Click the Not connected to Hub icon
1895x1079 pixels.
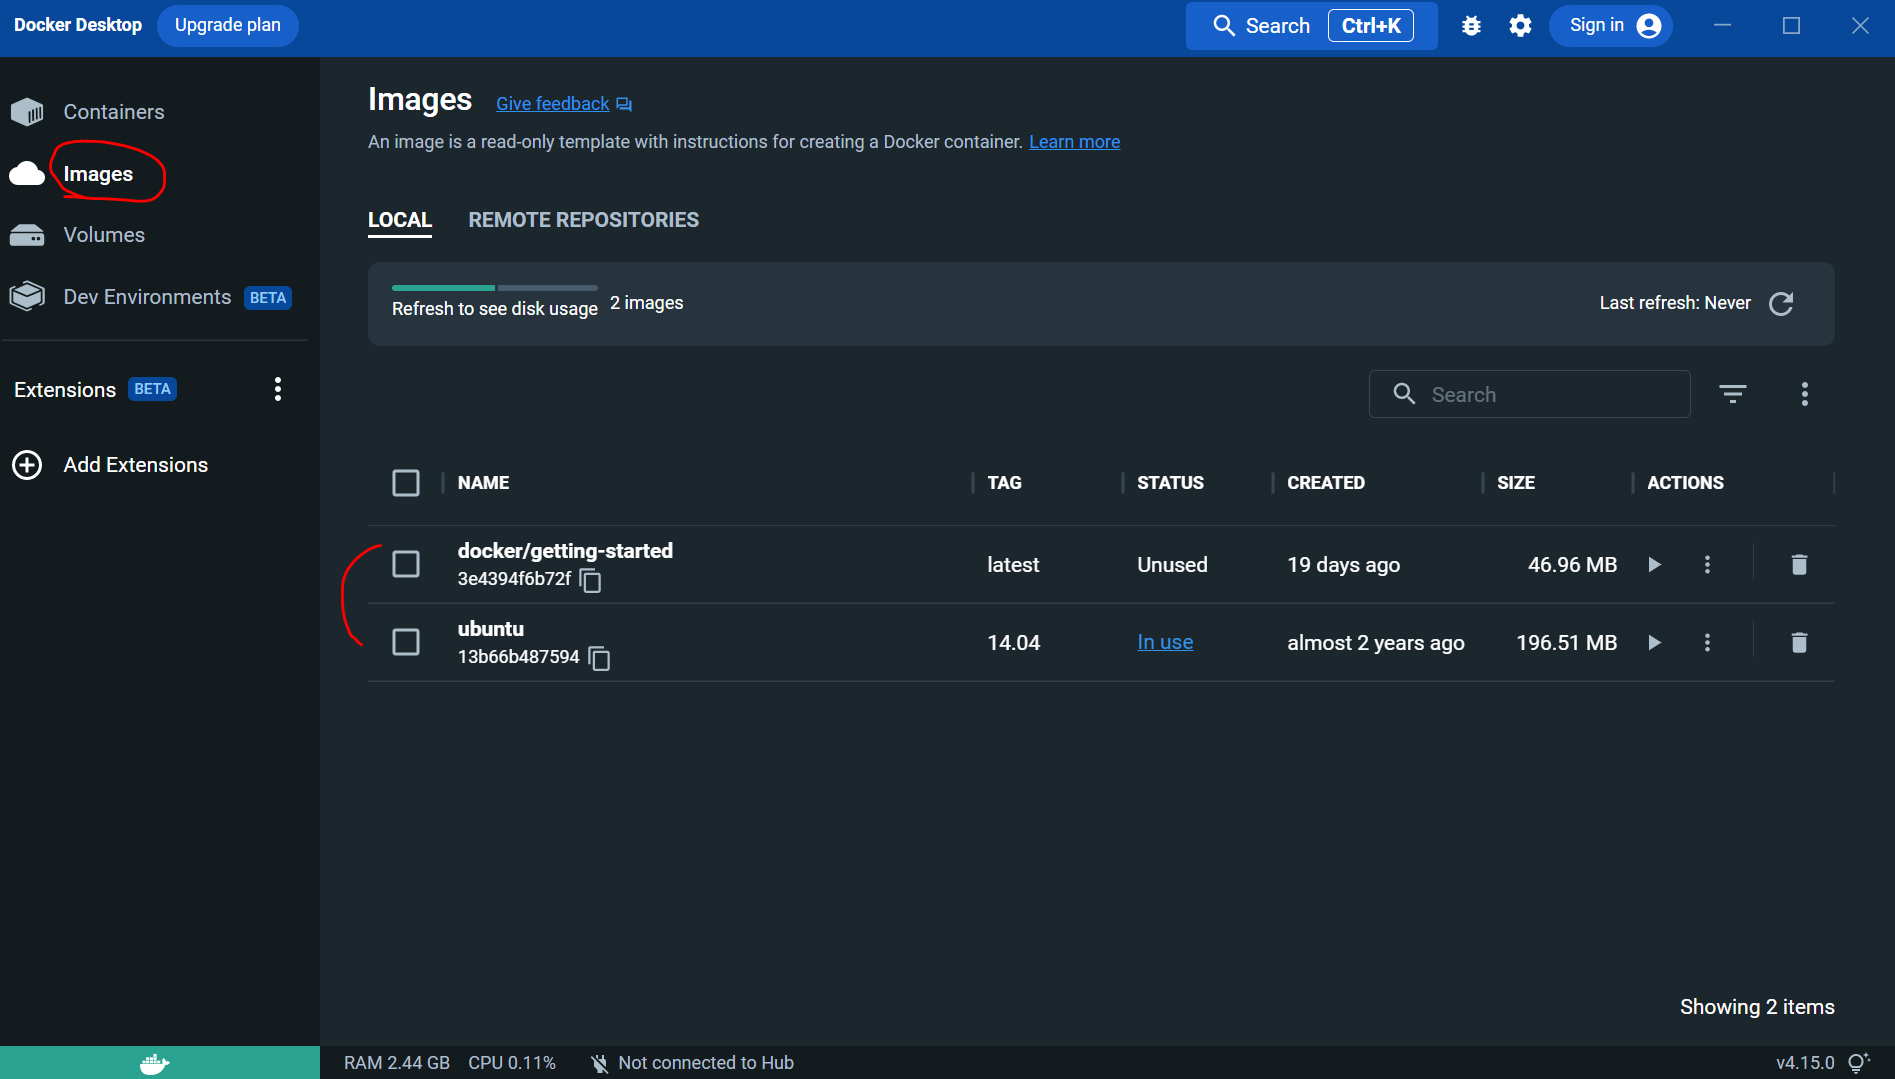tap(599, 1064)
